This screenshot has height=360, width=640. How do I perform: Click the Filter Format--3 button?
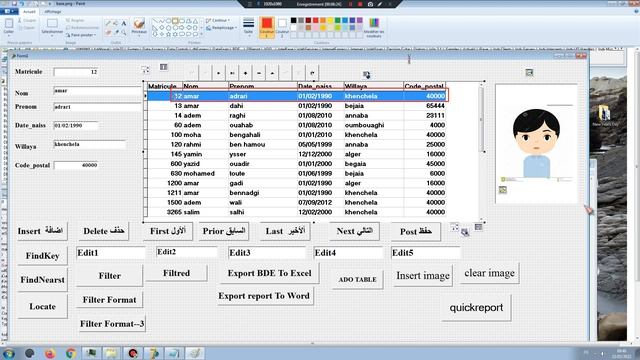[112, 324]
